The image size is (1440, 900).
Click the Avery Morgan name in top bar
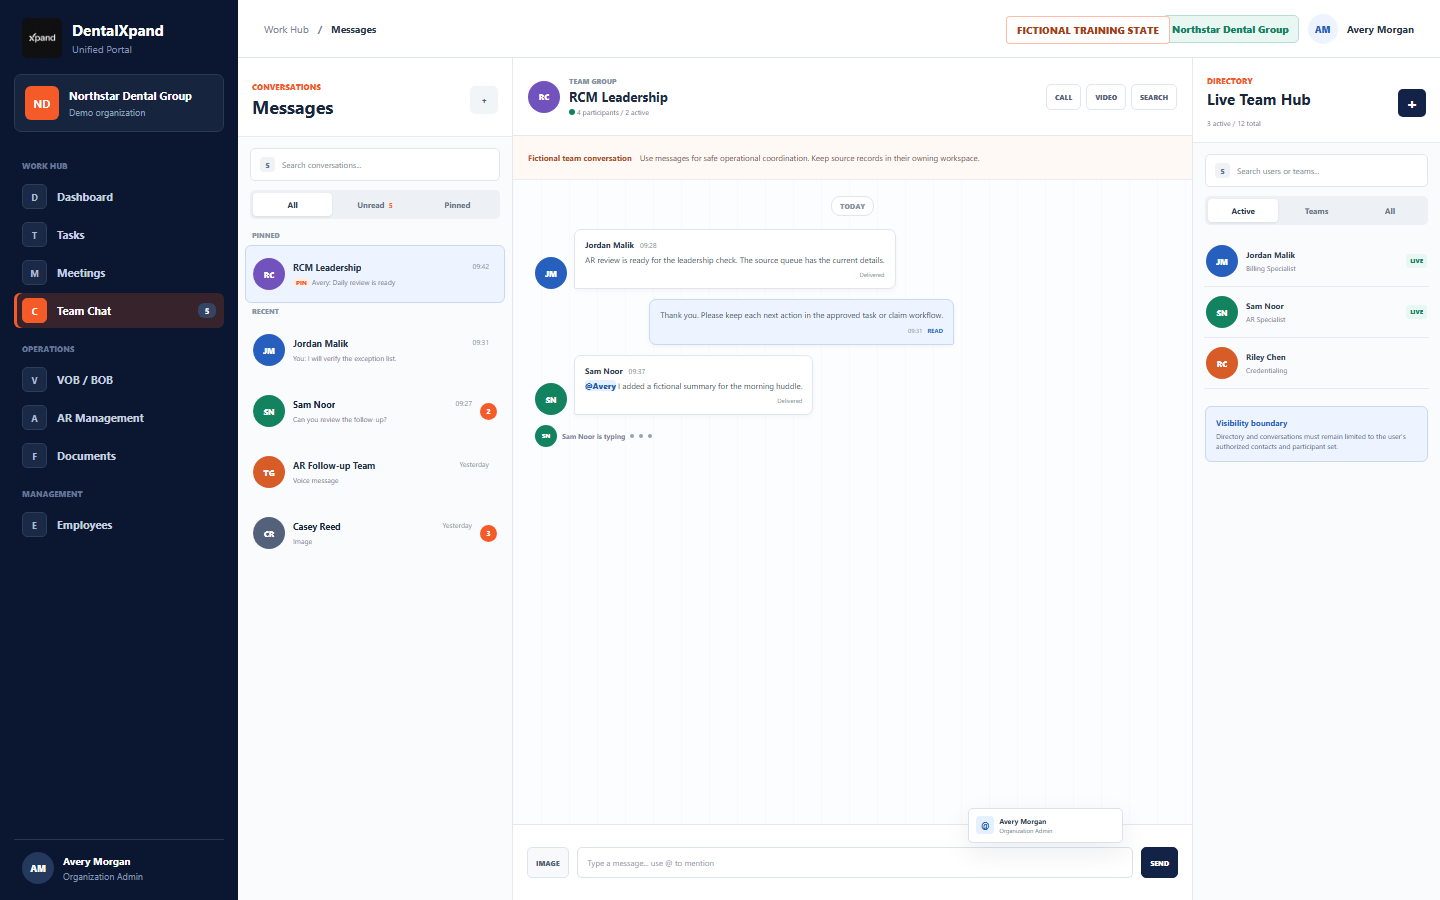(1380, 30)
